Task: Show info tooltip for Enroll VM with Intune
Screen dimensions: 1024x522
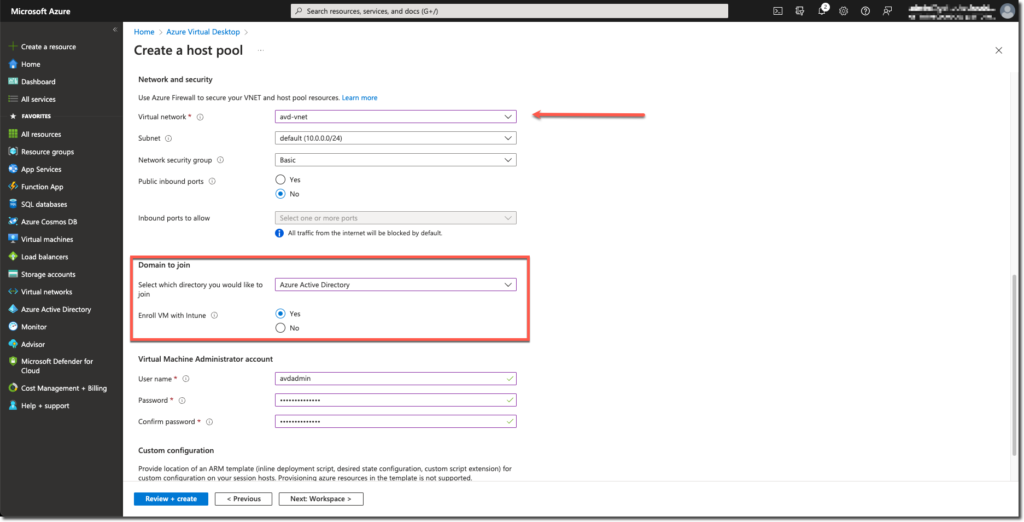Action: point(214,316)
